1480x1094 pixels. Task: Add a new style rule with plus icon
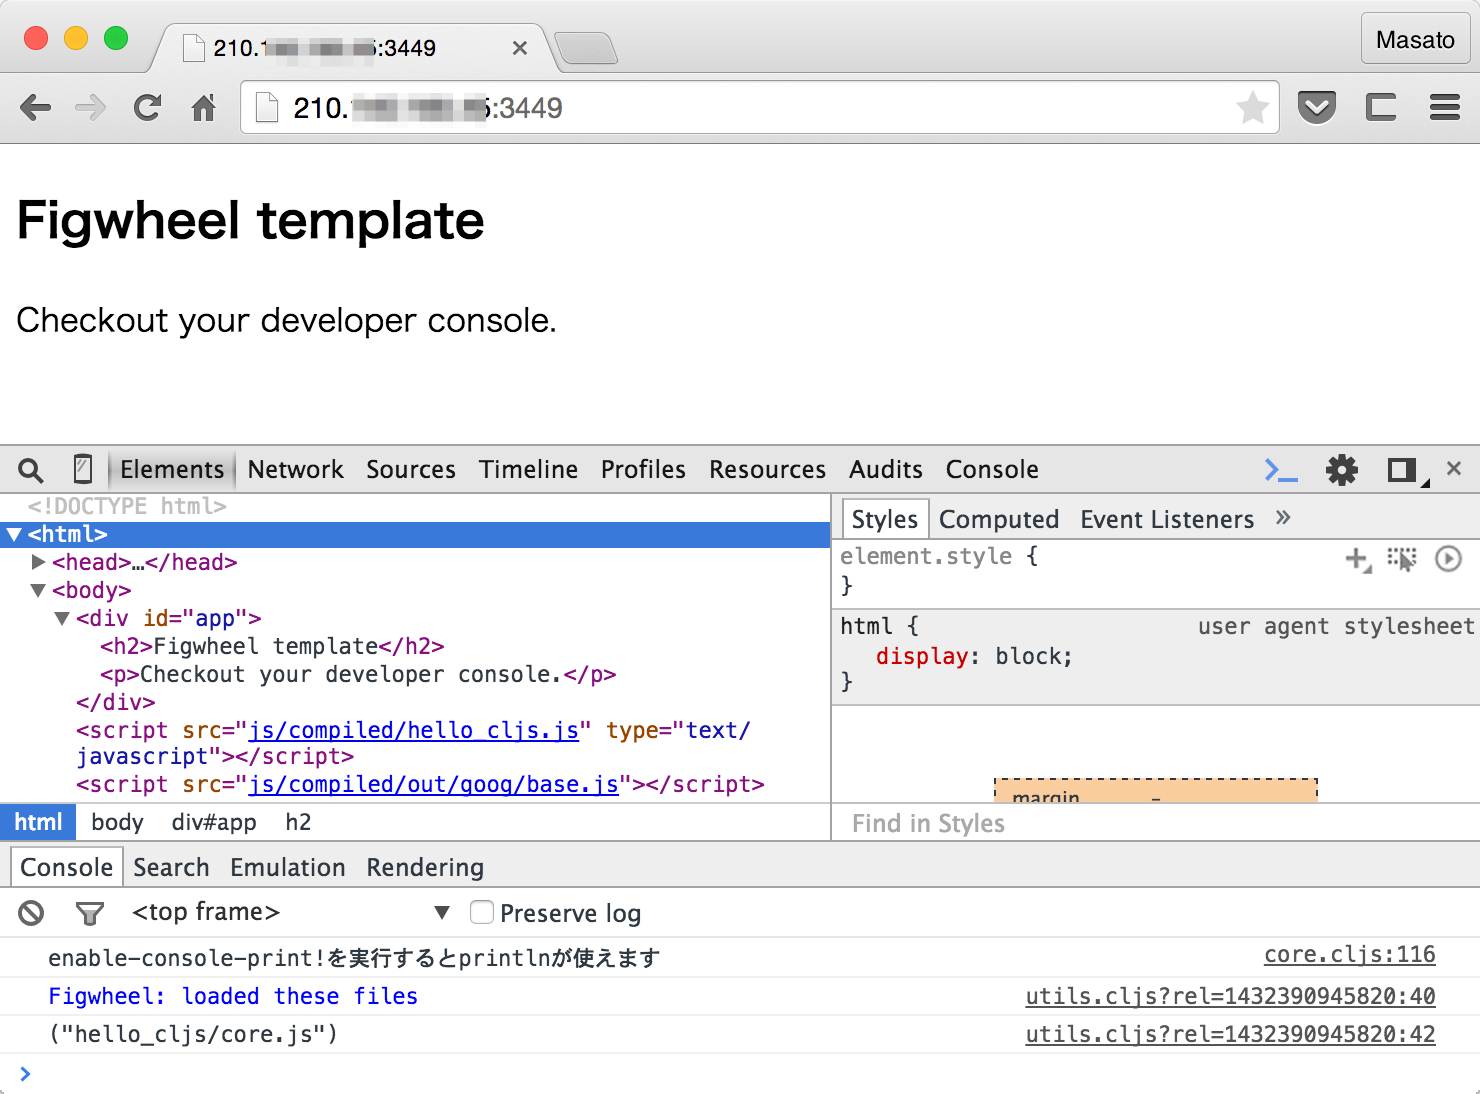[x=1356, y=560]
